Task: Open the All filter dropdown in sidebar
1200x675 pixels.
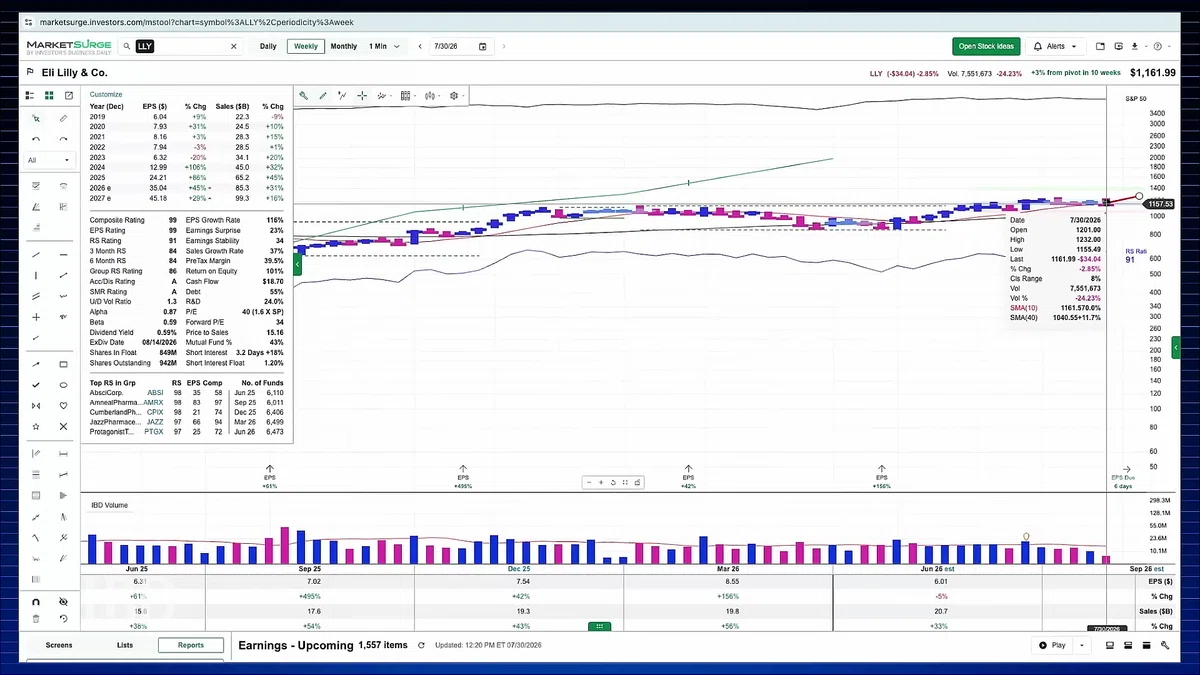Action: coord(50,160)
